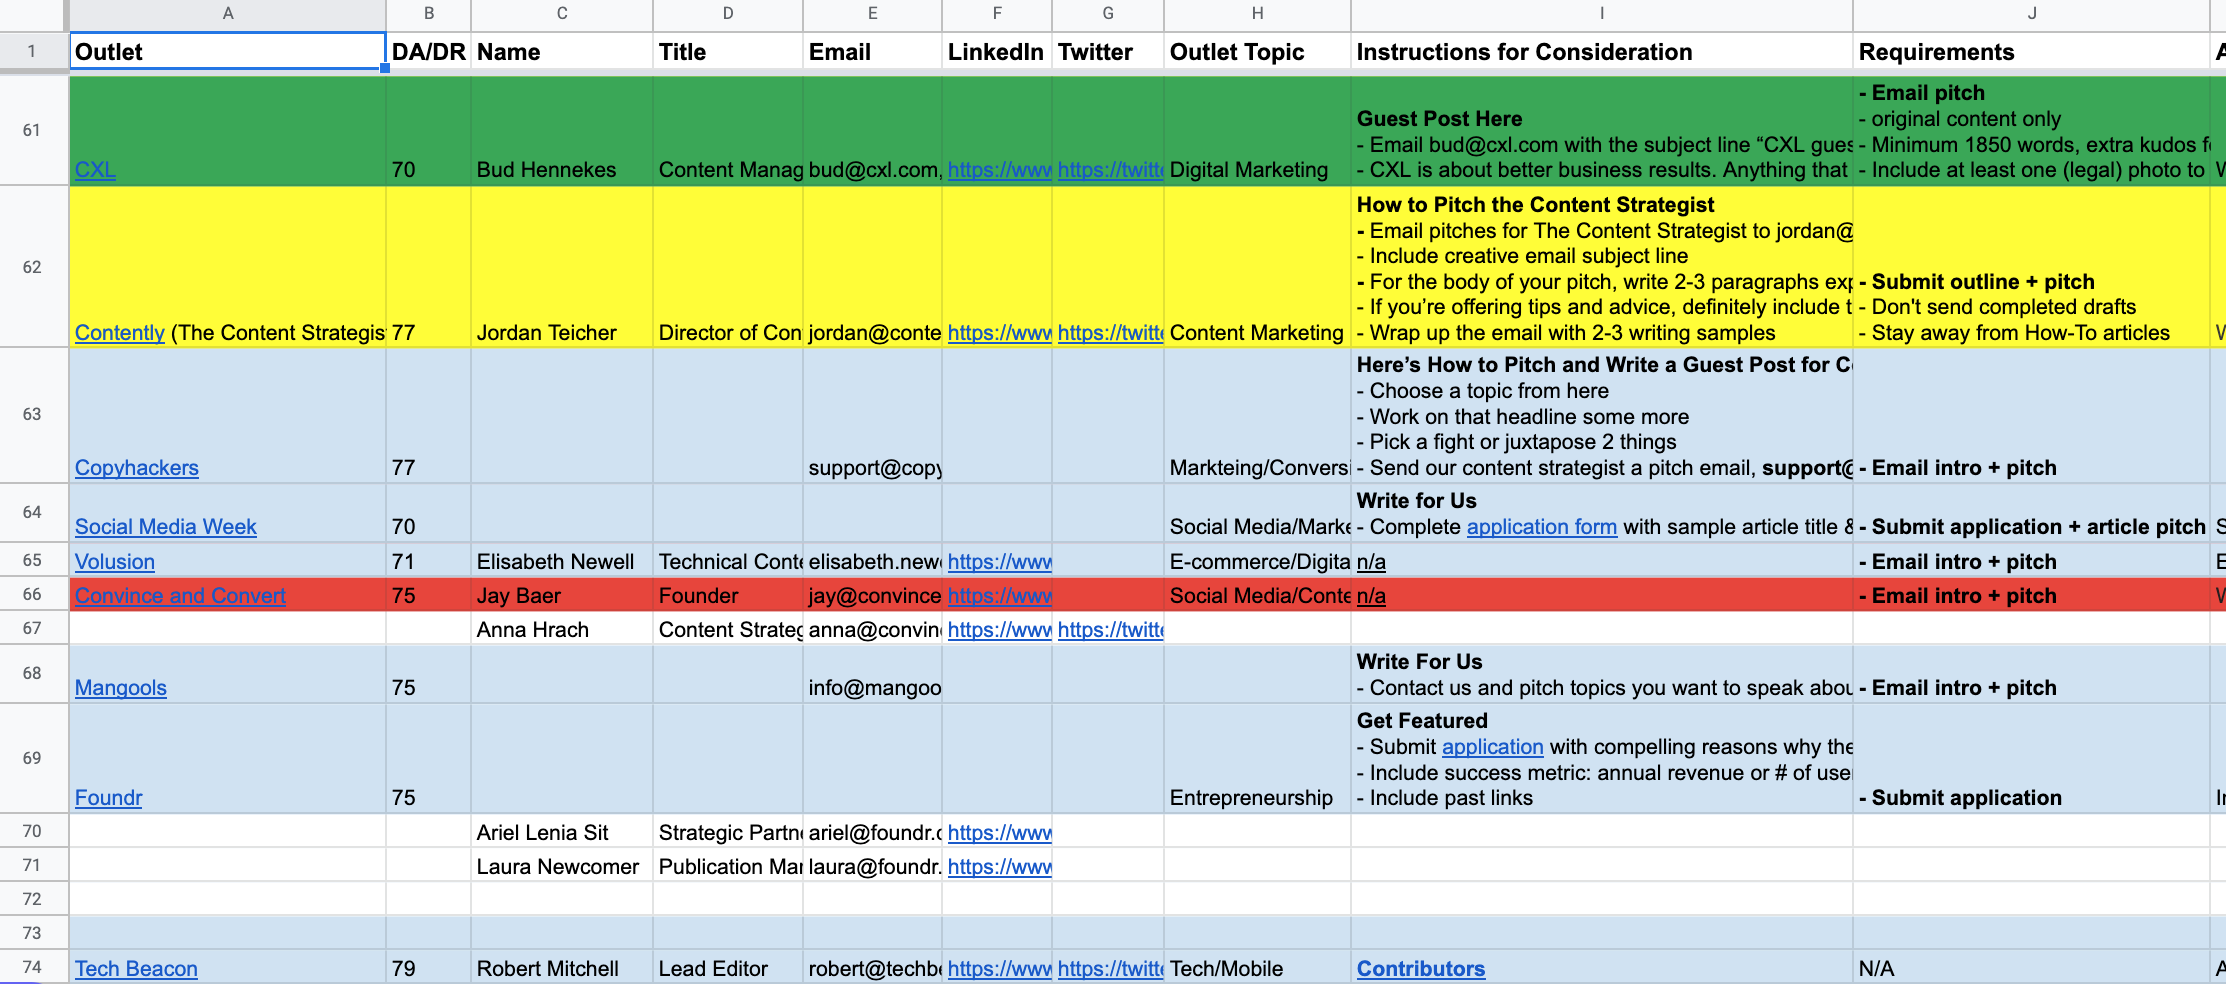Select the entire row 66

tap(31, 595)
